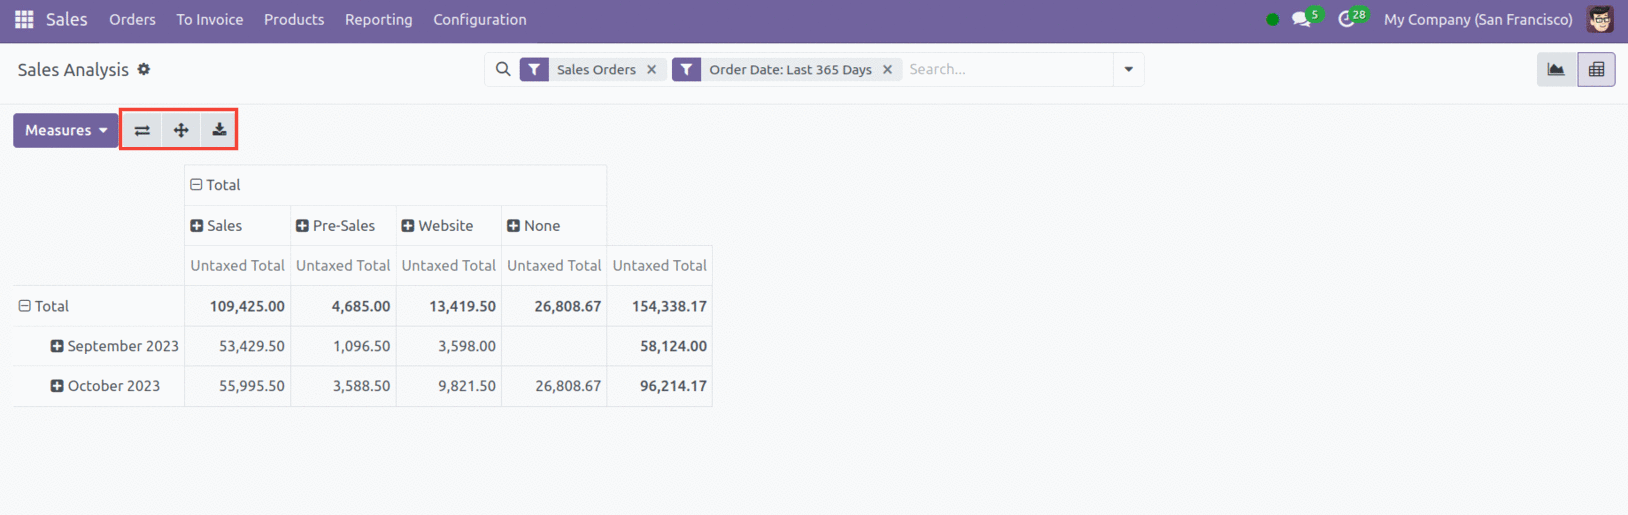
Task: Open the apps grid menu
Action: pyautogui.click(x=24, y=20)
